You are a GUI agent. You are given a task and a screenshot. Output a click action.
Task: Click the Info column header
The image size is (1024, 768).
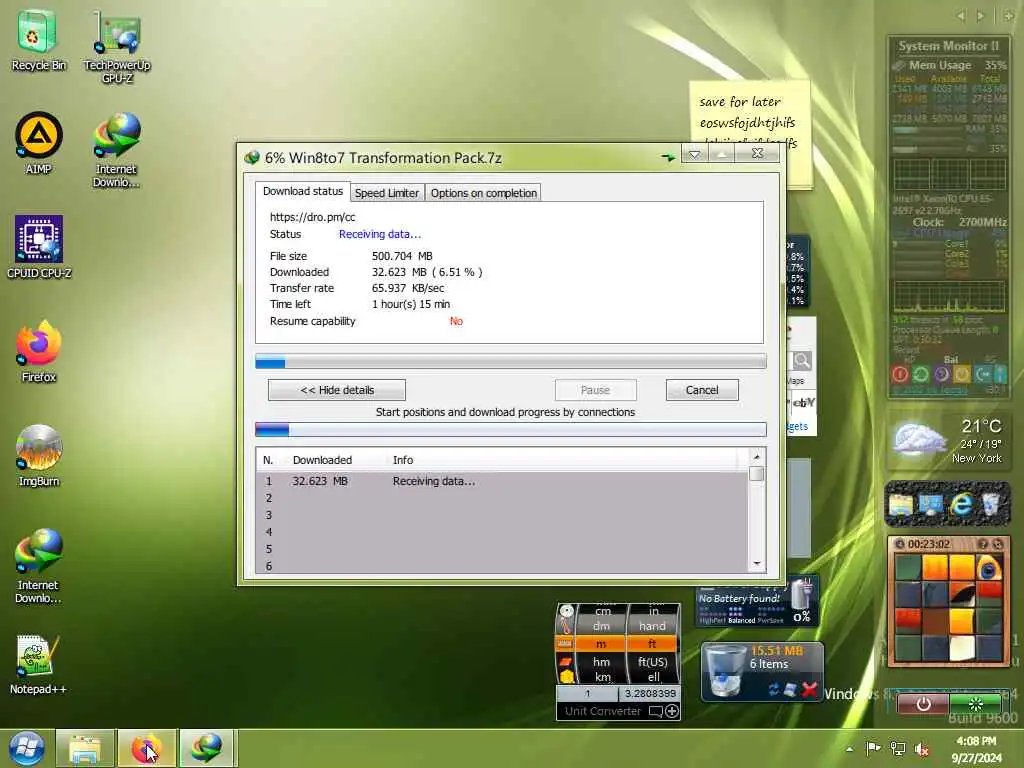click(403, 460)
